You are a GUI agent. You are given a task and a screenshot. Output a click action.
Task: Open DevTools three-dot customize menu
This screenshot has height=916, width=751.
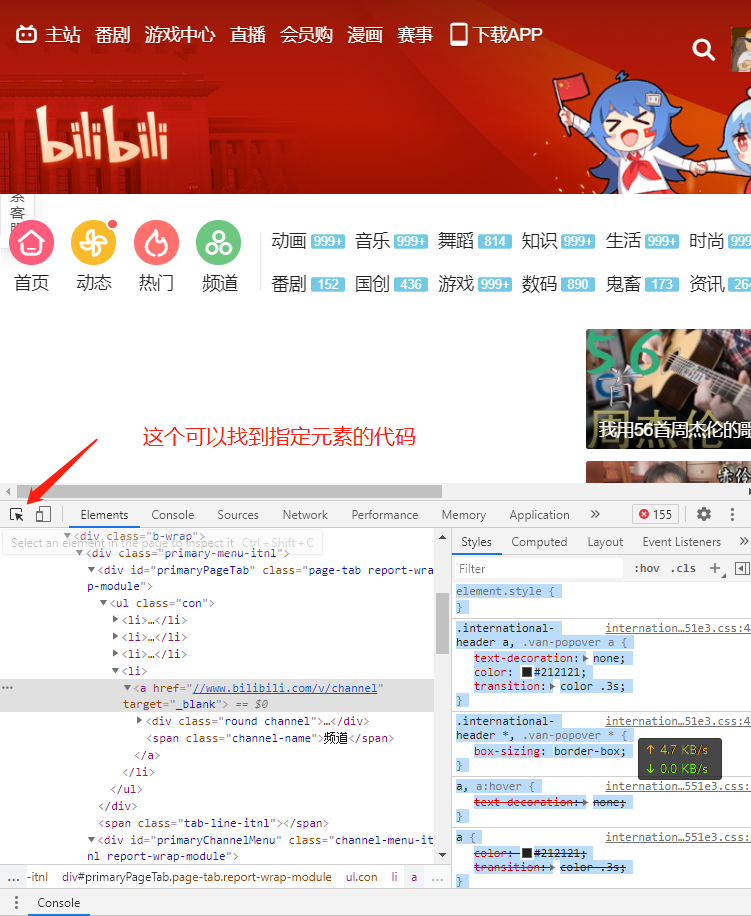pyautogui.click(x=732, y=514)
